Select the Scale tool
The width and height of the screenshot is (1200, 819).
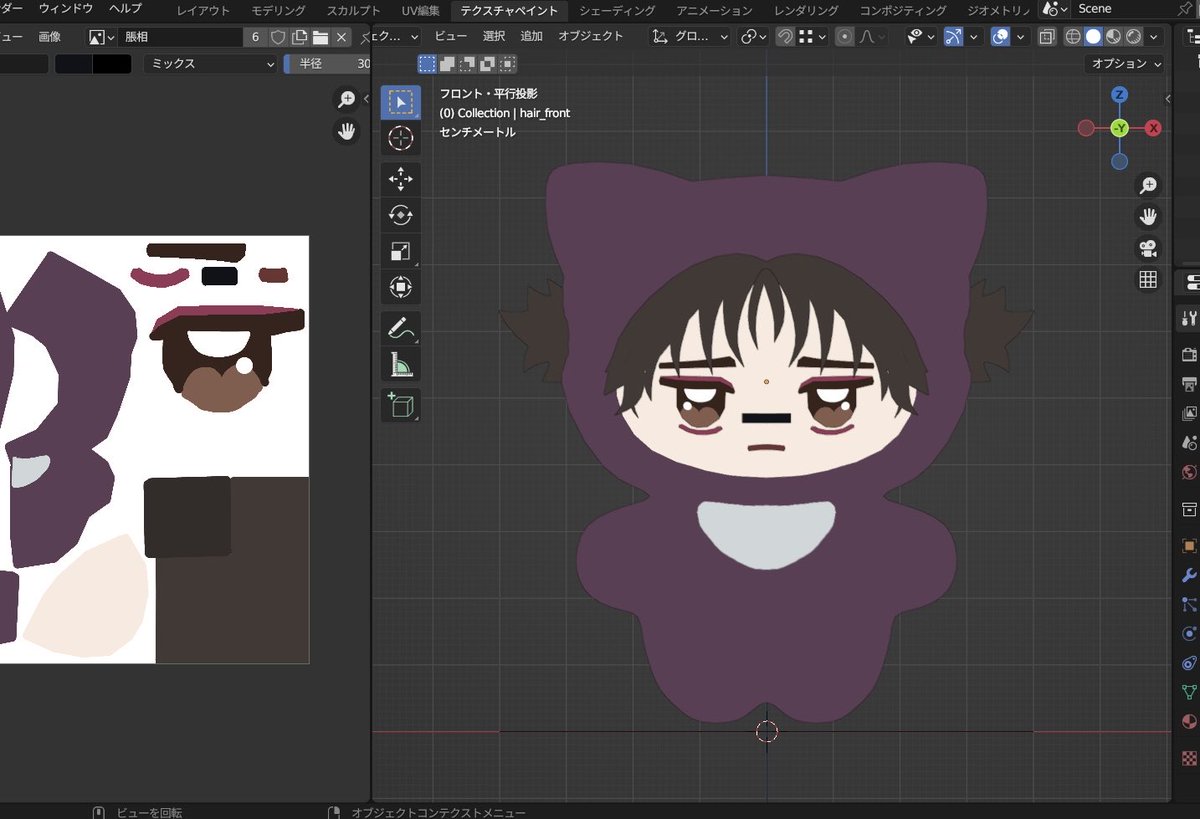click(x=400, y=252)
